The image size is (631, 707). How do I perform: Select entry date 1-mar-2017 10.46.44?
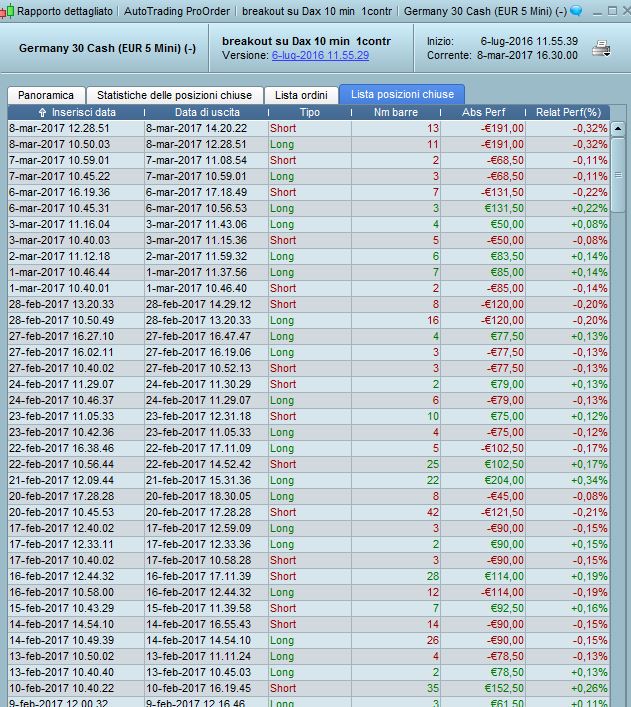59,272
